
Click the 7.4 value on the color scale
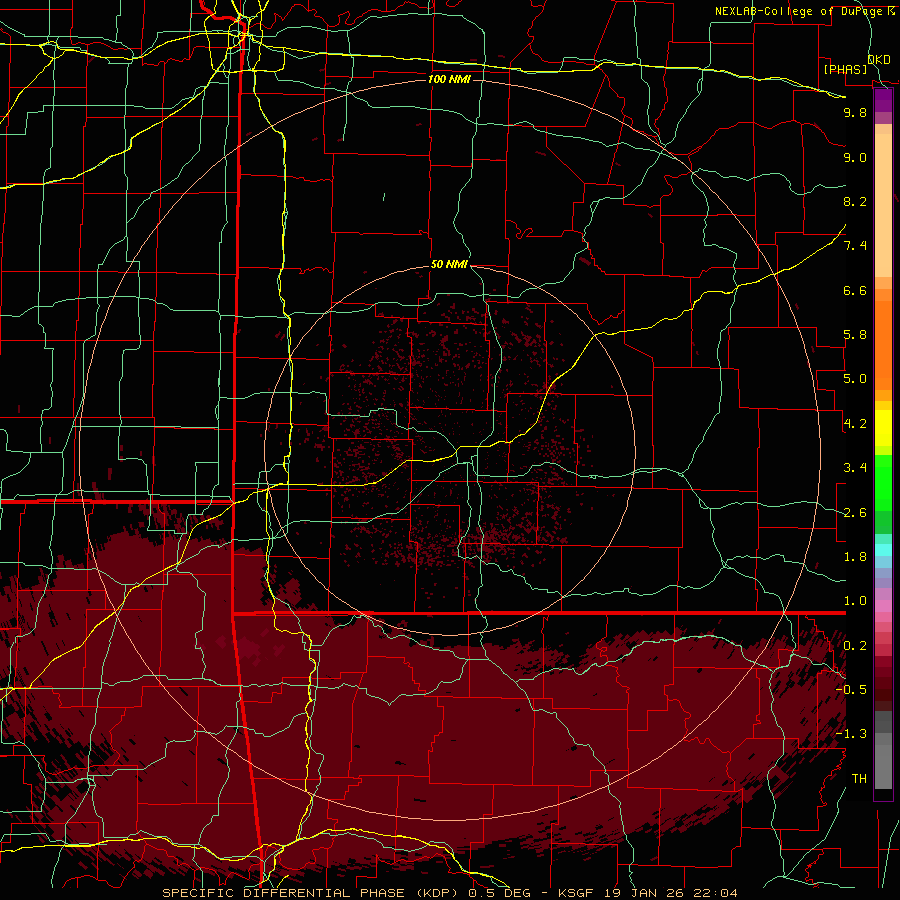tap(855, 246)
